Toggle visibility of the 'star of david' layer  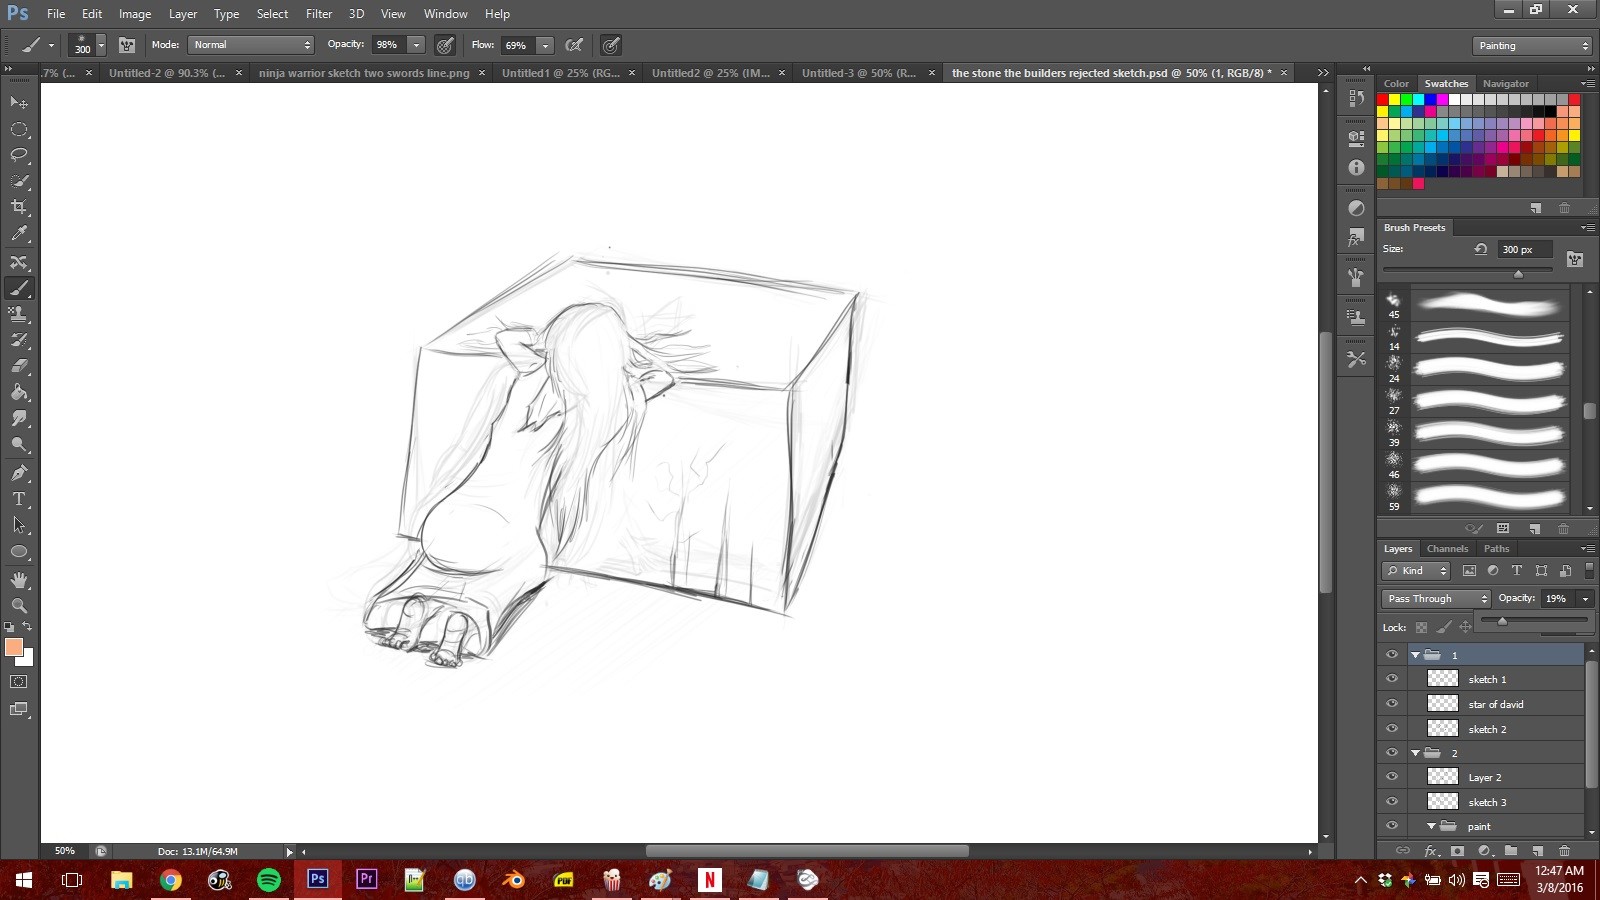[1392, 703]
